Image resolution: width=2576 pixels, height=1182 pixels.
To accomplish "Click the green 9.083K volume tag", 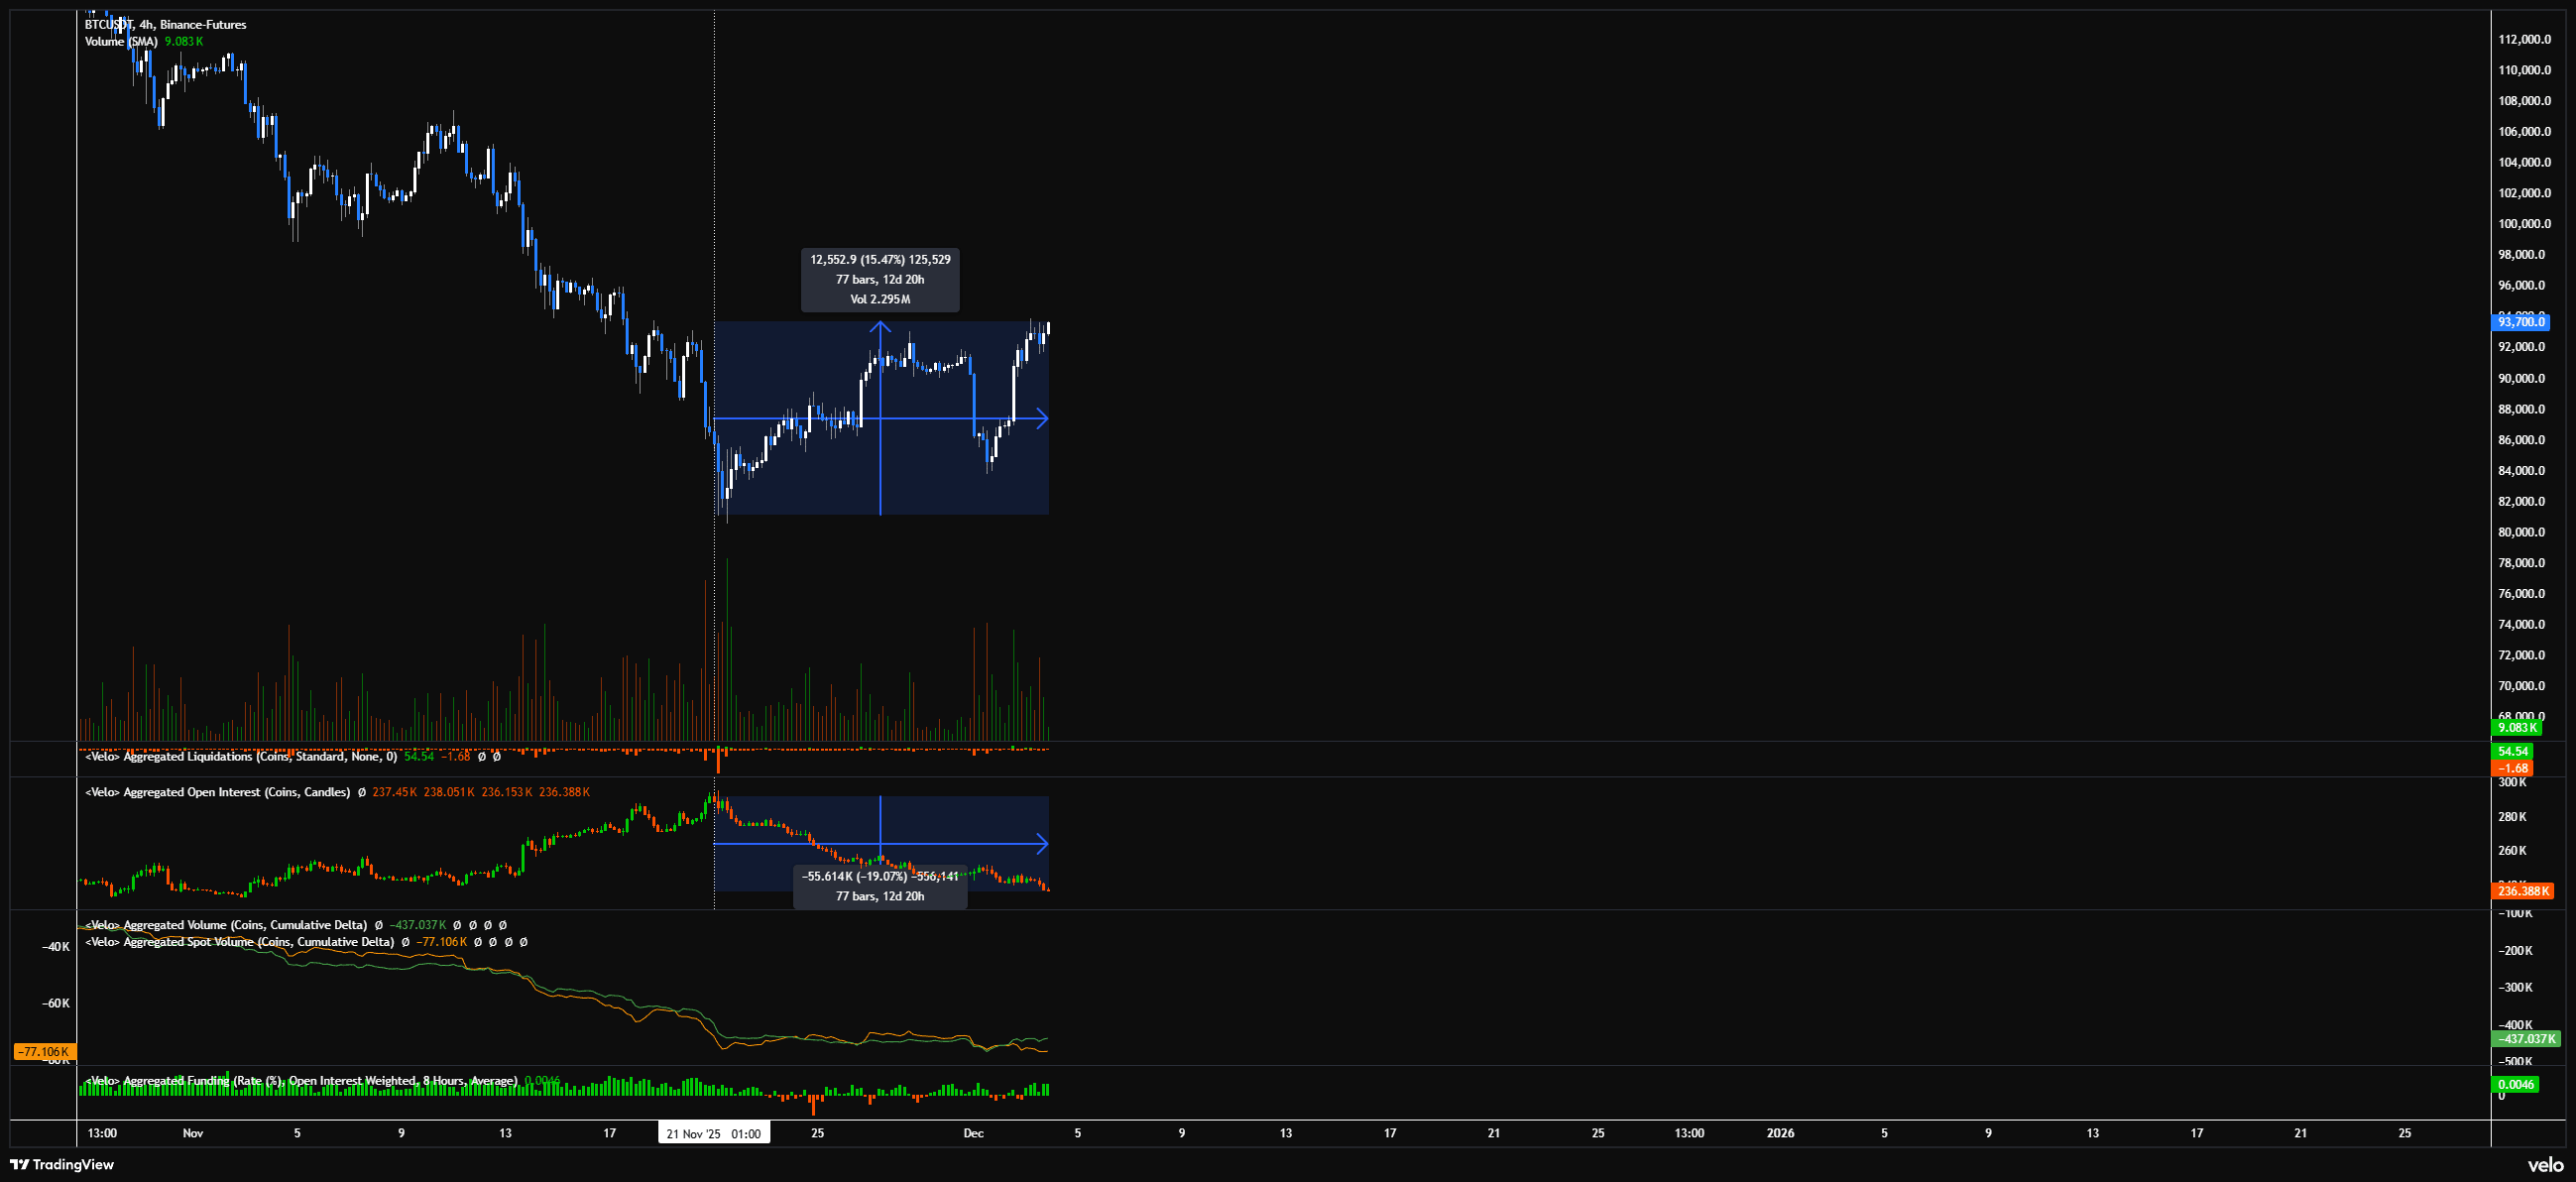I will coord(2516,727).
